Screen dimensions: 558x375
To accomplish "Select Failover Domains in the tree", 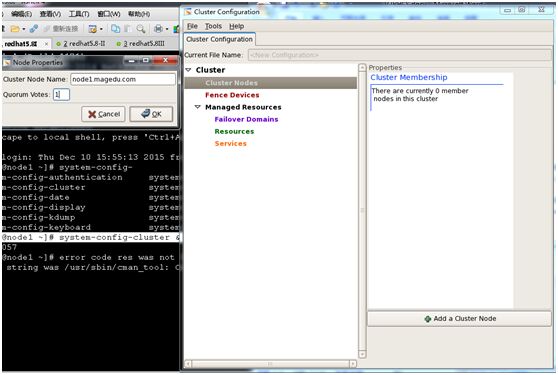I will point(246,119).
